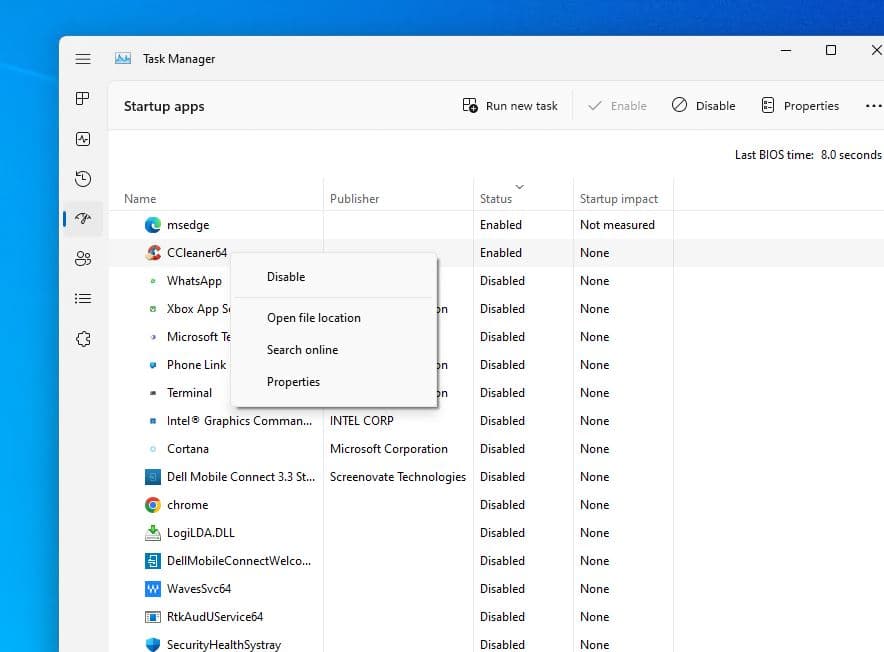Open App history in the sidebar
The image size is (884, 652).
coord(83,179)
